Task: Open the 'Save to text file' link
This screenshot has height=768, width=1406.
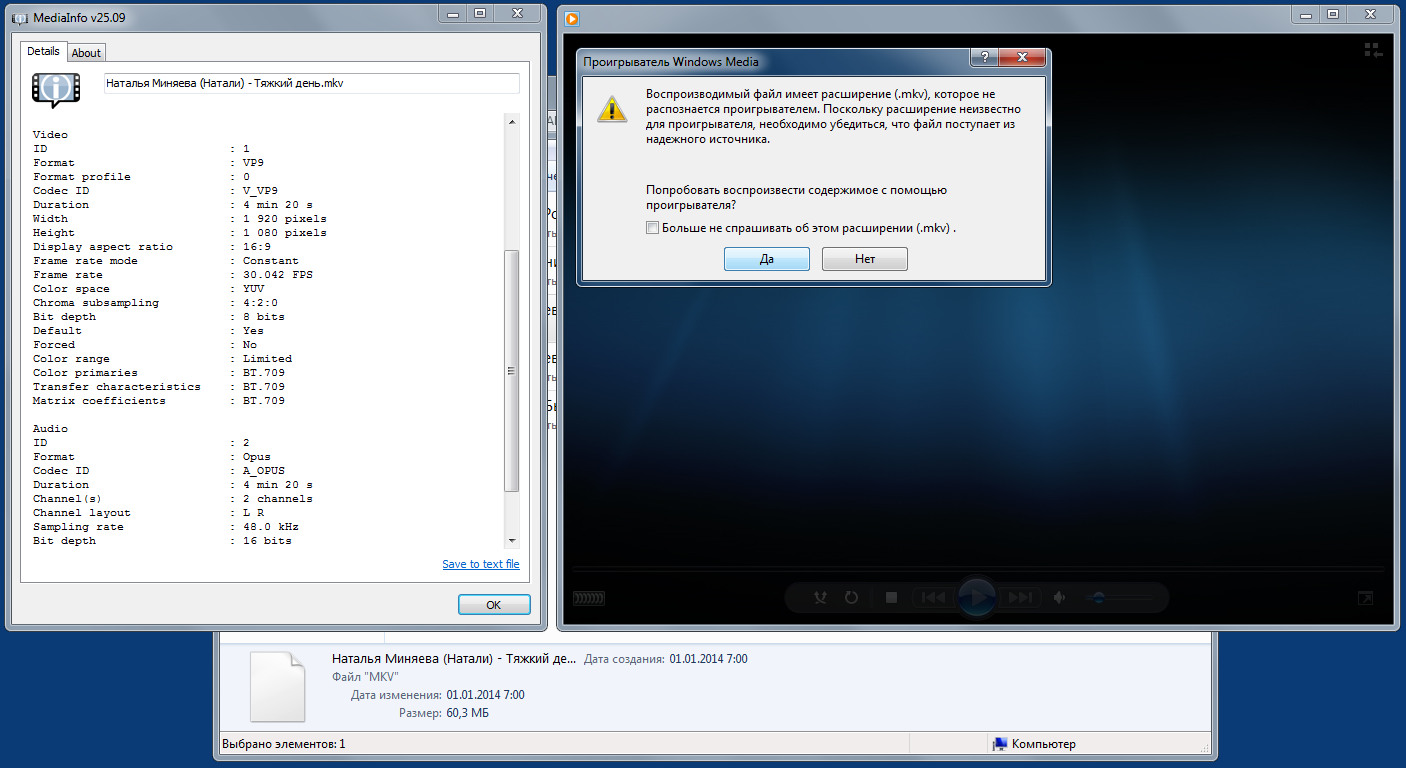Action: tap(480, 564)
